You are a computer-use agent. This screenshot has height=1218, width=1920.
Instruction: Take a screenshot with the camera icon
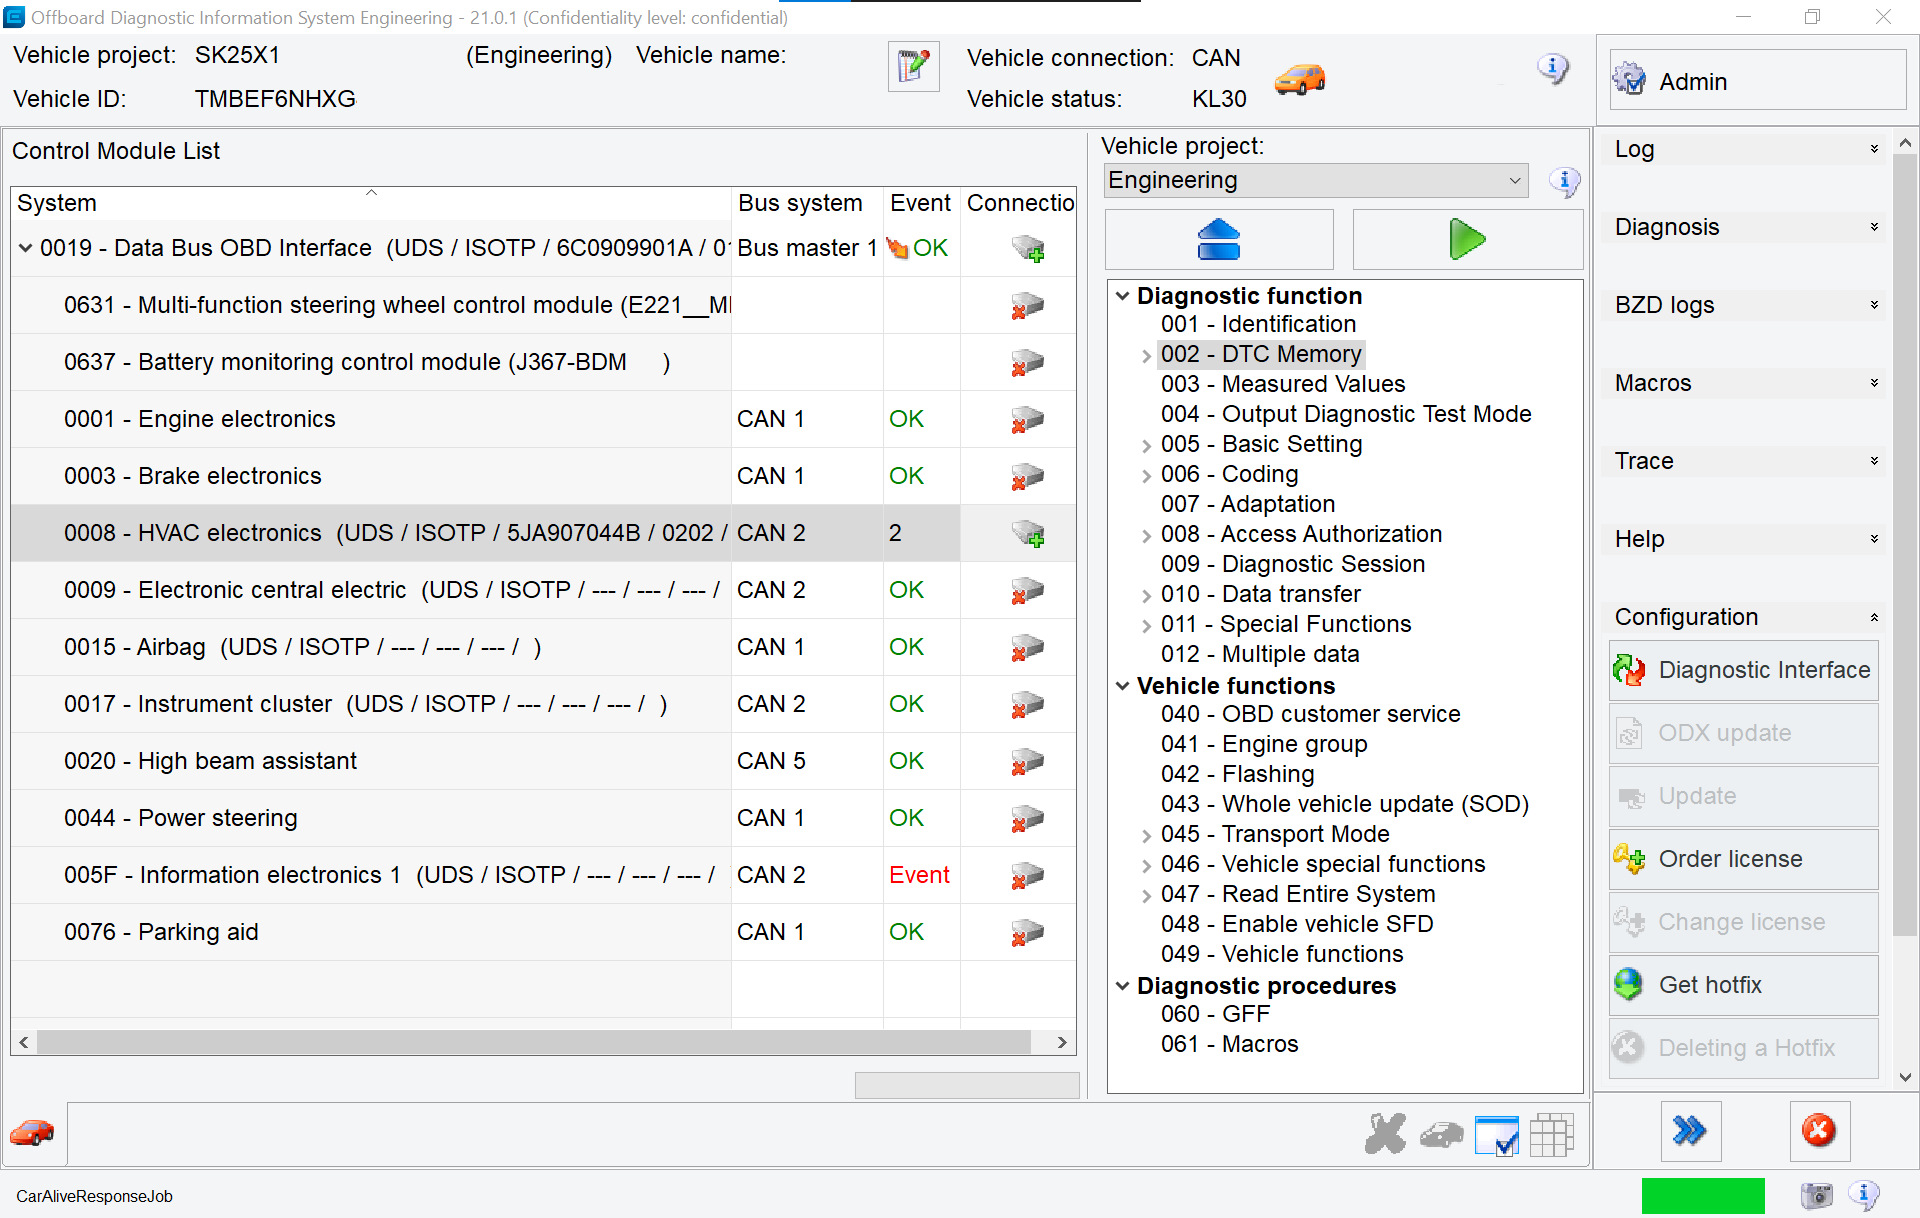(x=1817, y=1195)
